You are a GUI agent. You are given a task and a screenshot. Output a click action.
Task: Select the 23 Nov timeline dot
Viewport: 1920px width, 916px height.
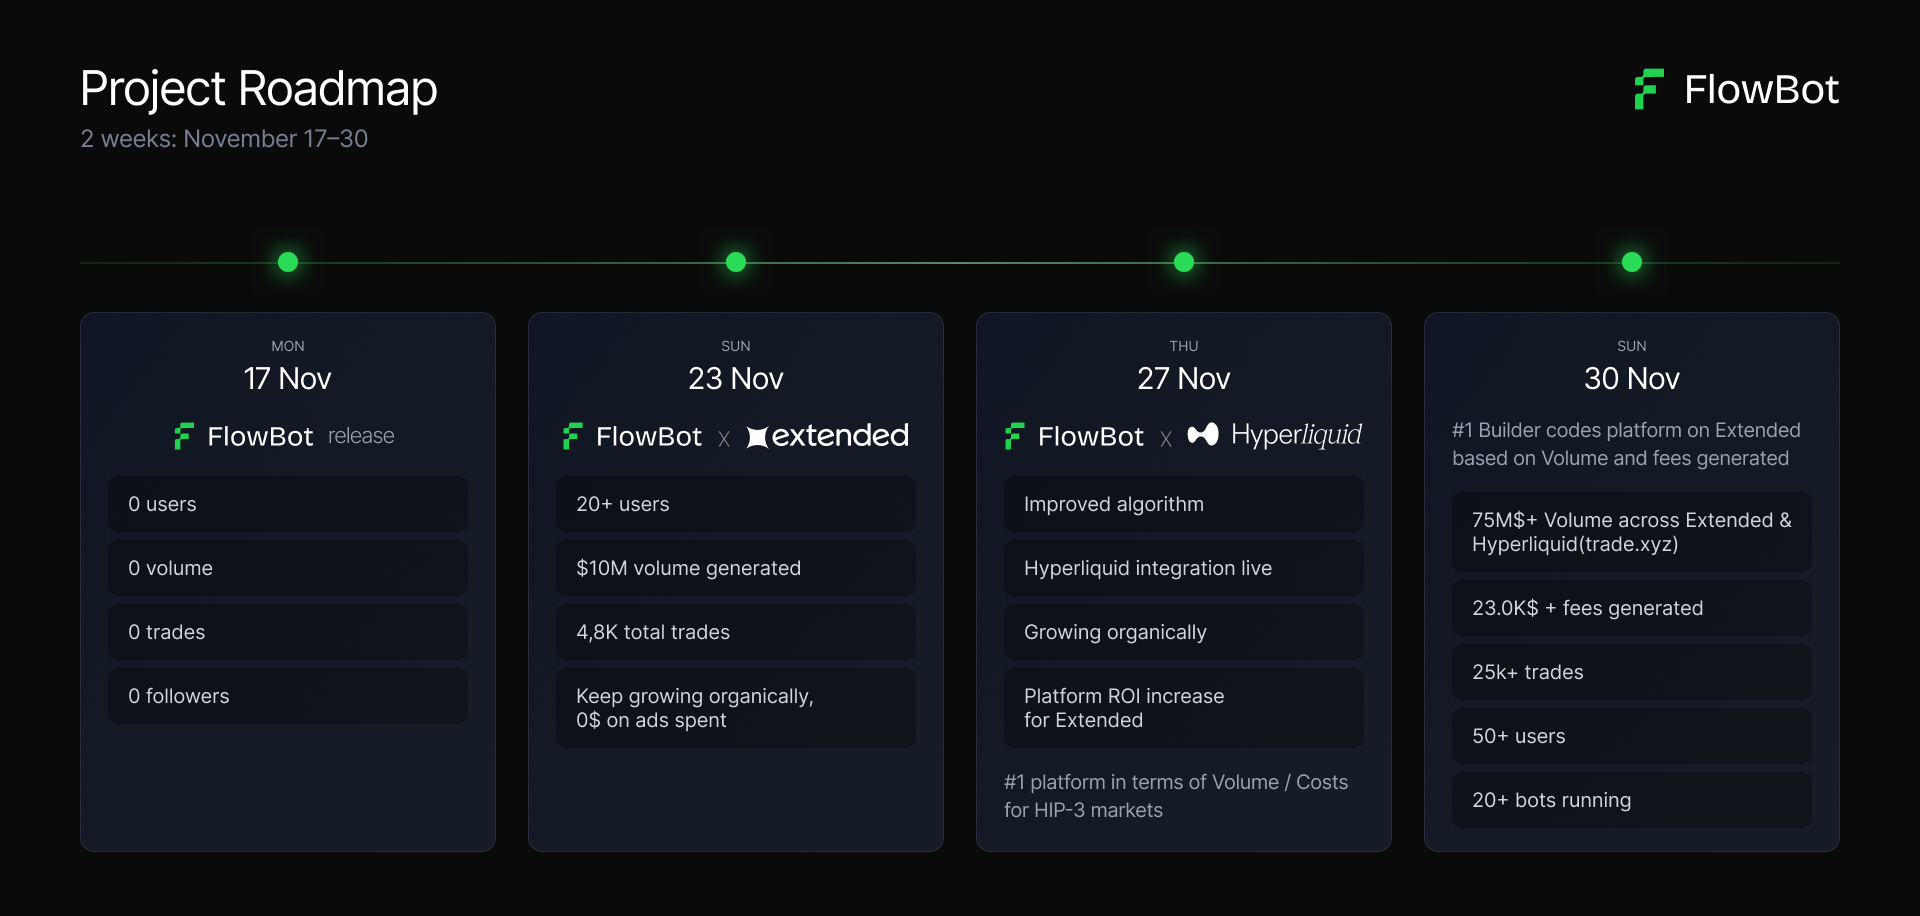tap(736, 262)
